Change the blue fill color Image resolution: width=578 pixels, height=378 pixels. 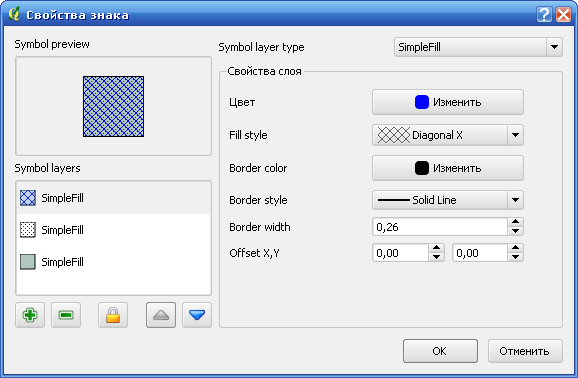[x=448, y=102]
